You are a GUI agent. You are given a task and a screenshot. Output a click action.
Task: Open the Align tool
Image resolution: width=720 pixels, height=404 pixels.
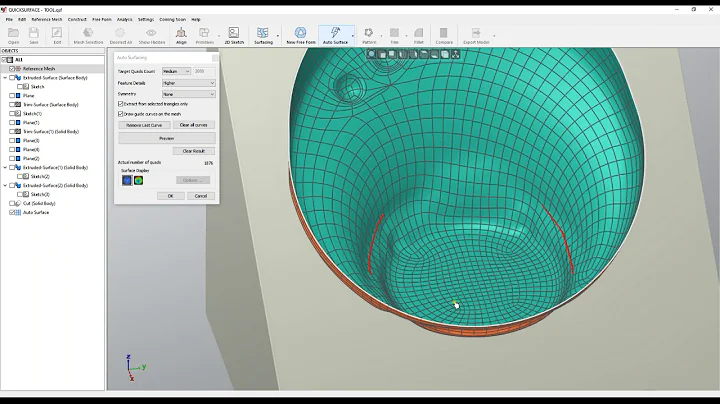pyautogui.click(x=181, y=35)
